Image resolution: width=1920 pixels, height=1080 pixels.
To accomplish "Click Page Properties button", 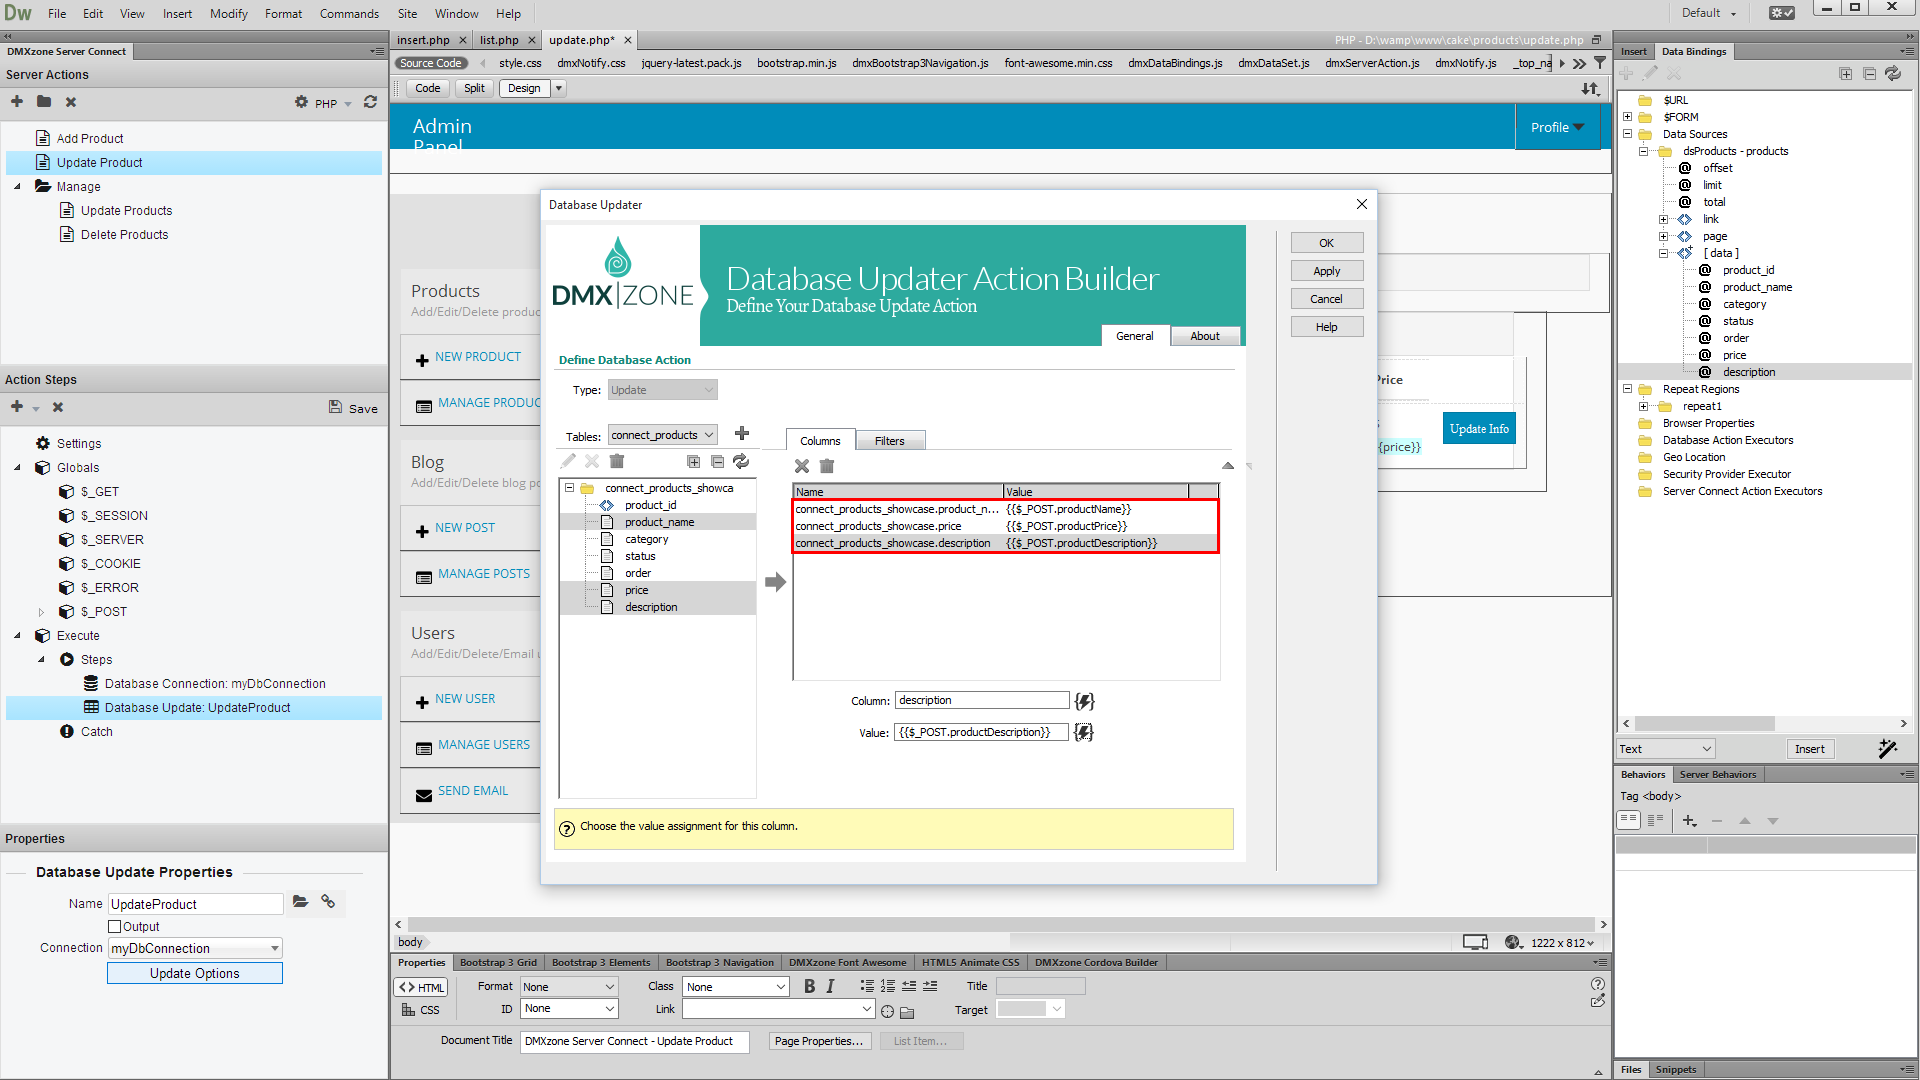I will [x=819, y=1041].
